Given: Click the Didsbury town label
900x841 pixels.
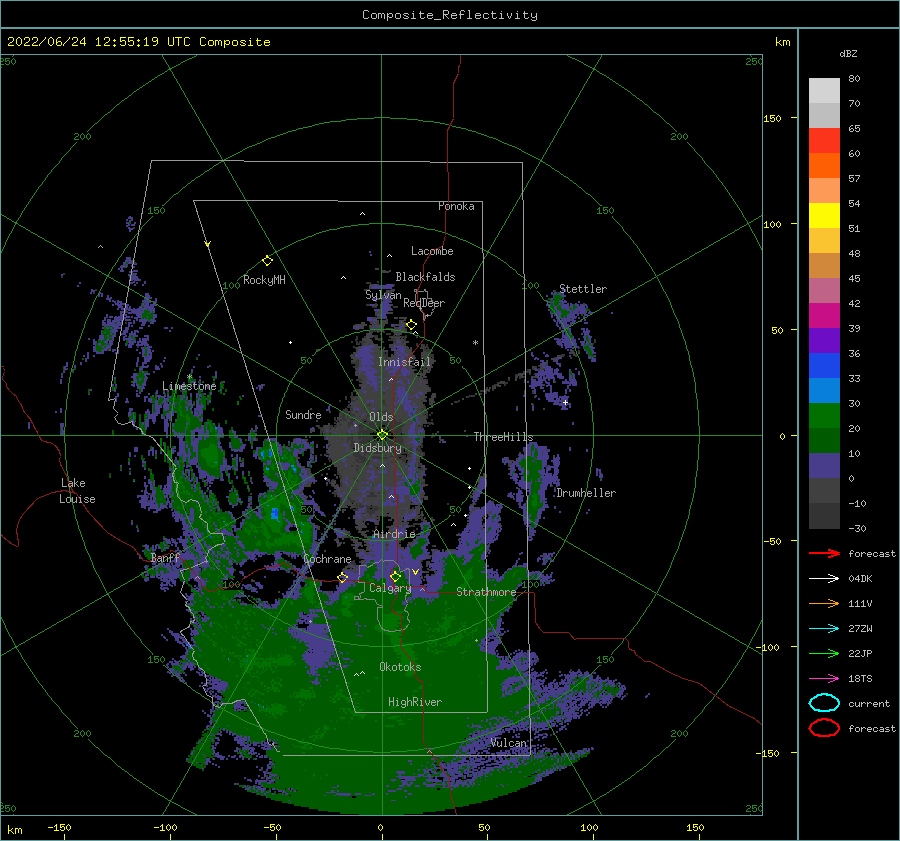Looking at the screenshot, I should click(x=377, y=448).
